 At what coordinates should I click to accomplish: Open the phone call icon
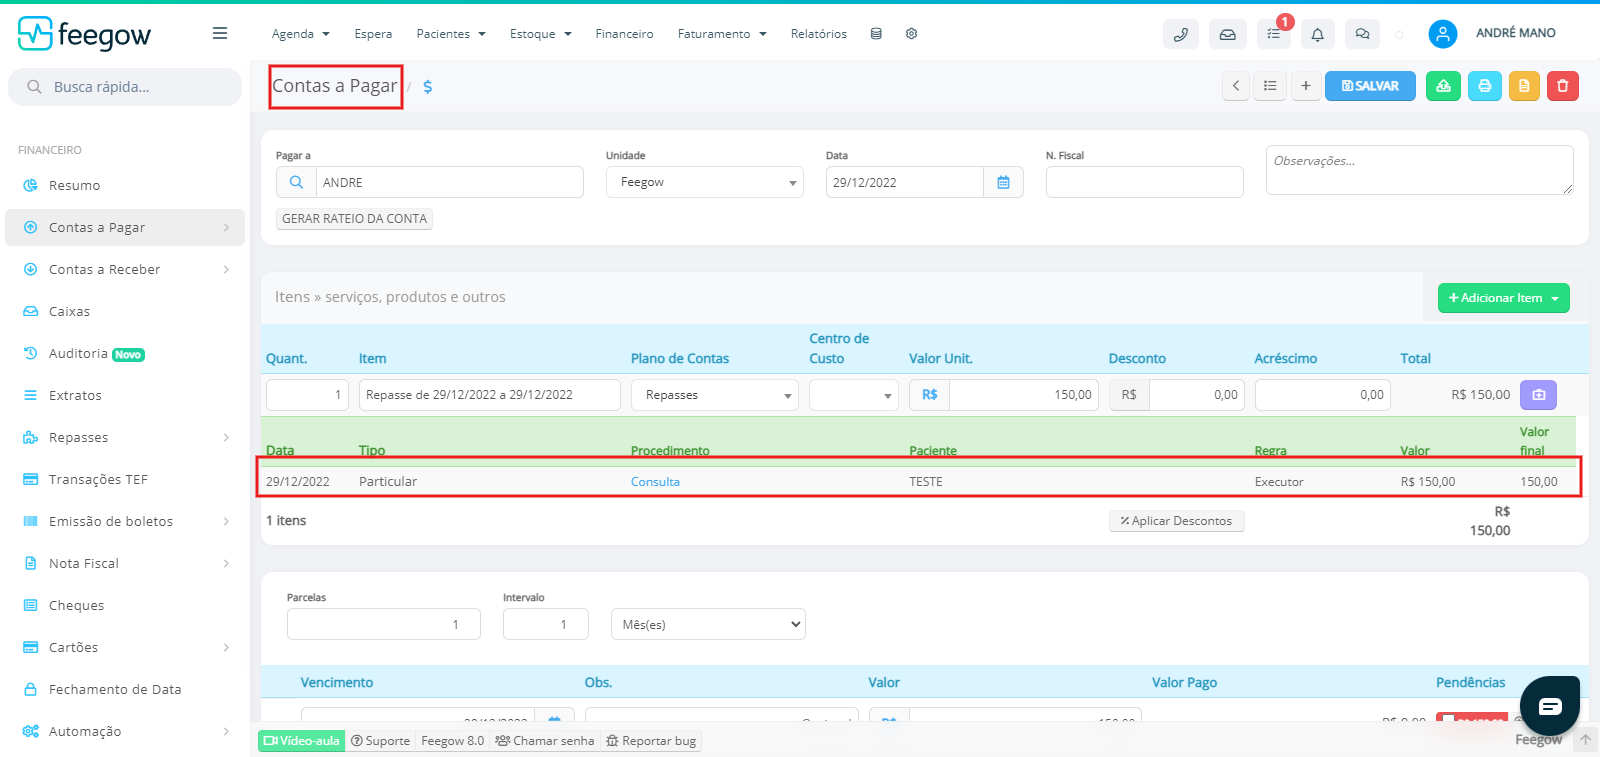(1181, 34)
